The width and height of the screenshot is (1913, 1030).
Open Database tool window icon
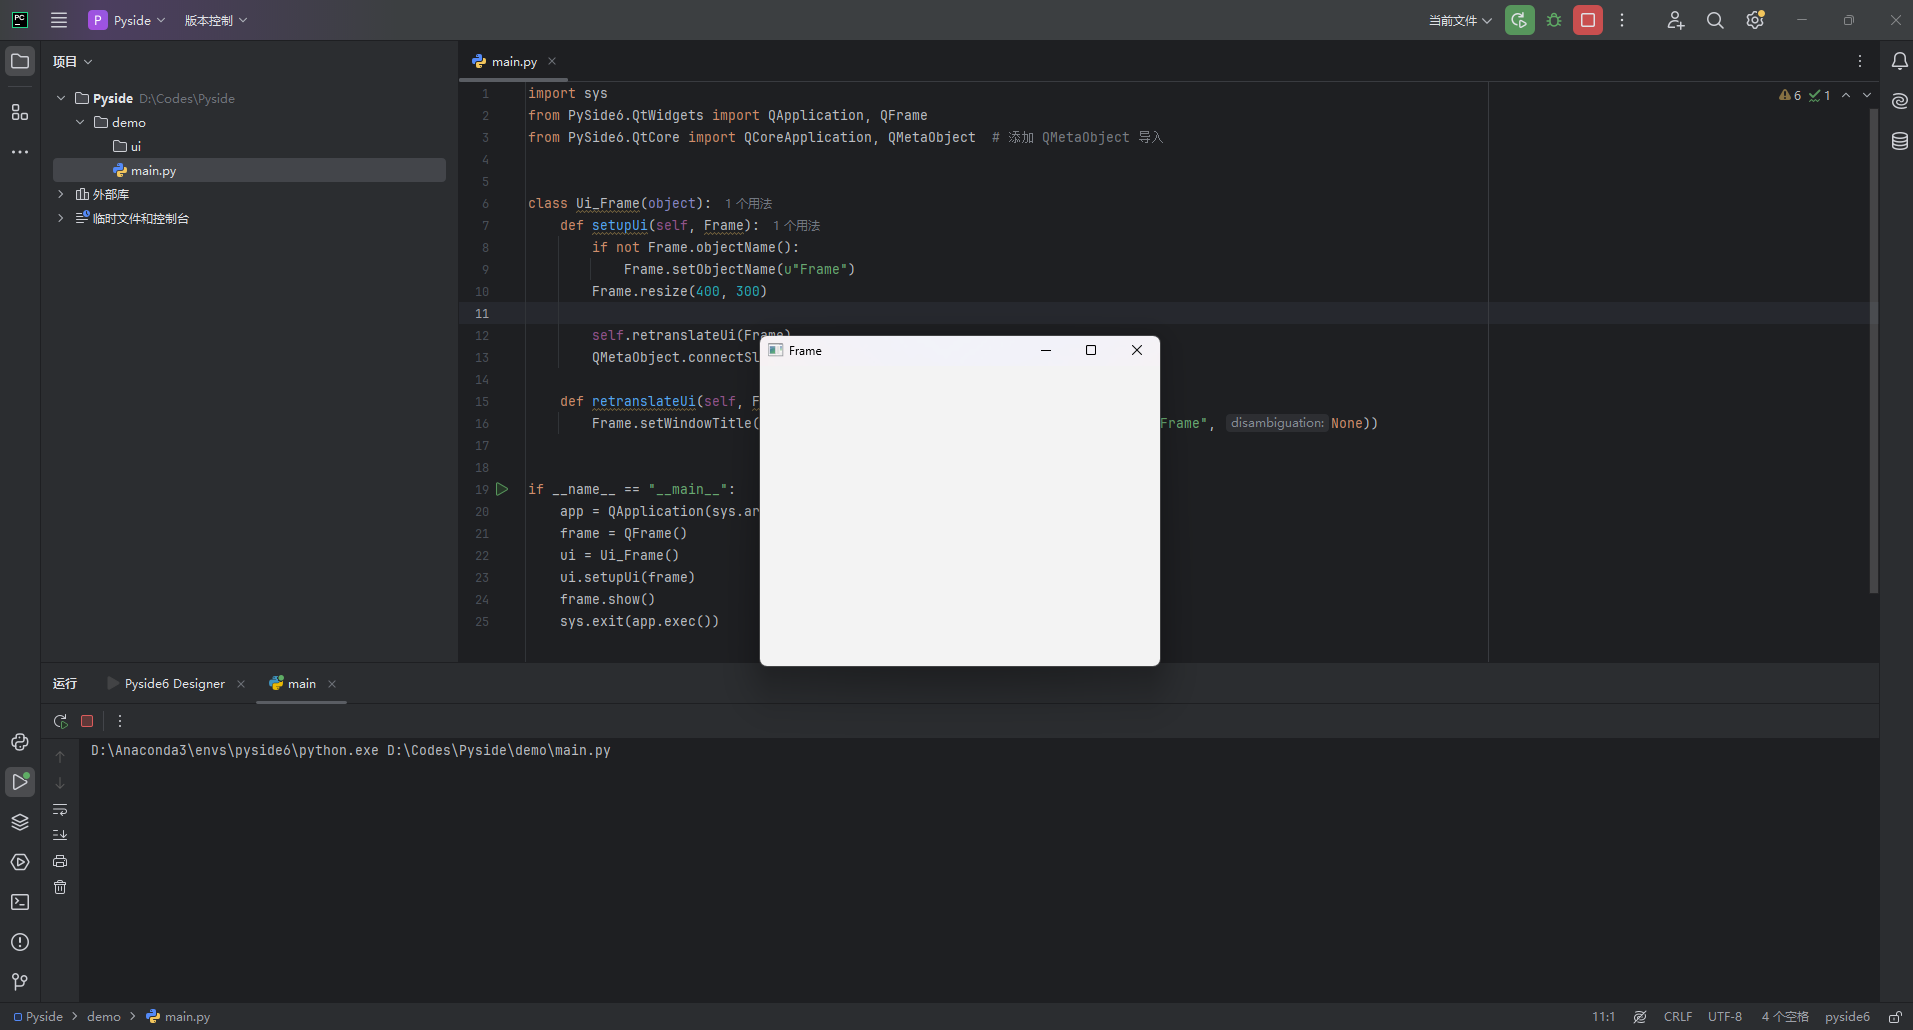(1899, 141)
